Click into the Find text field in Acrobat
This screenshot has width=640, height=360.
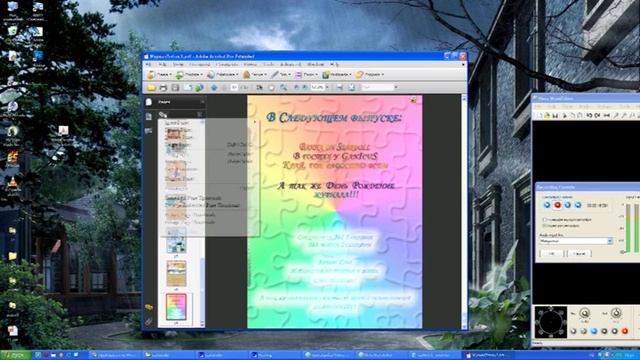pyautogui.click(x=377, y=87)
